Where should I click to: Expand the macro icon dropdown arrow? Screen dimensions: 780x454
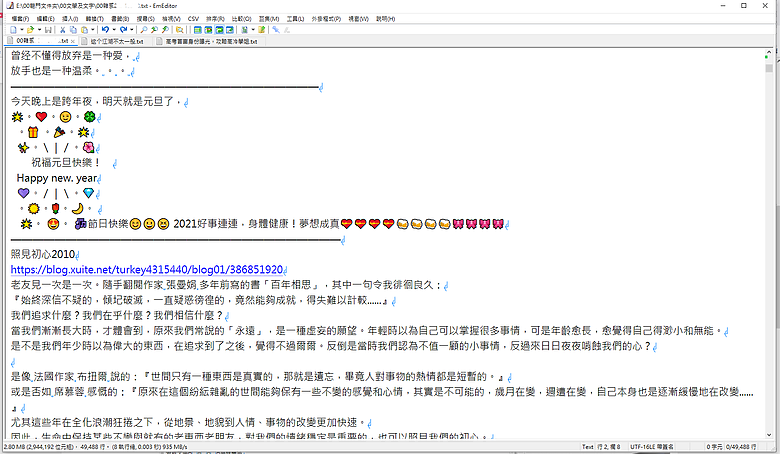pos(253,30)
